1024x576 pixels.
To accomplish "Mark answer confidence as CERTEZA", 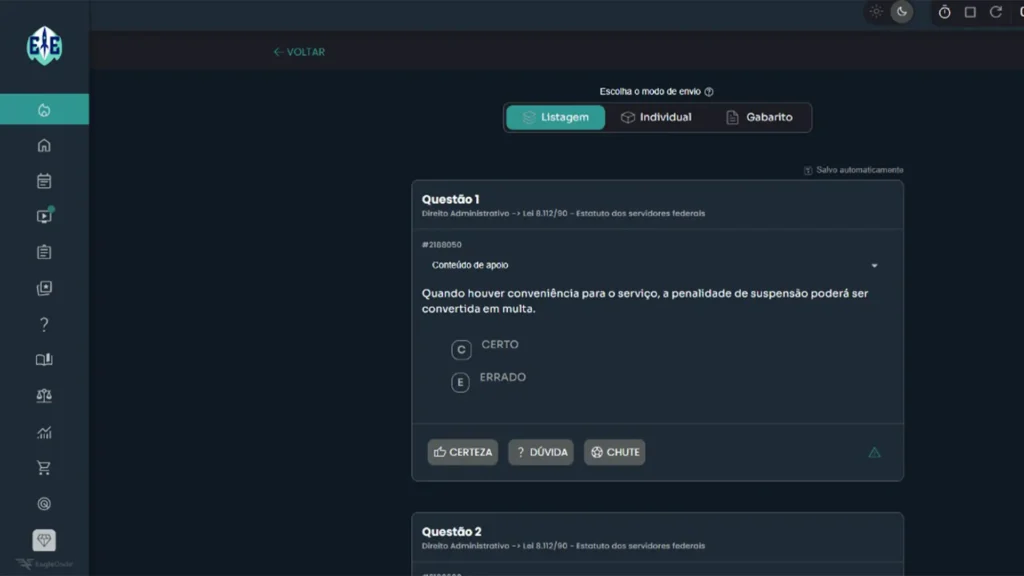I will click(462, 452).
